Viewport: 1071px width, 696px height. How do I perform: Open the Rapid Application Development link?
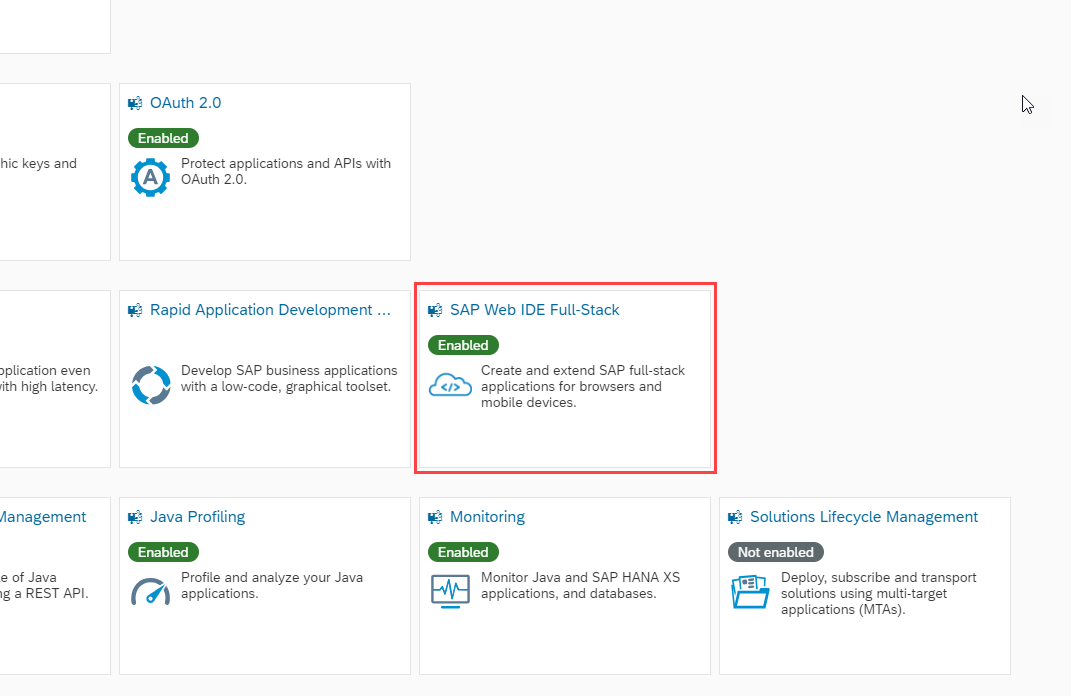[x=270, y=310]
